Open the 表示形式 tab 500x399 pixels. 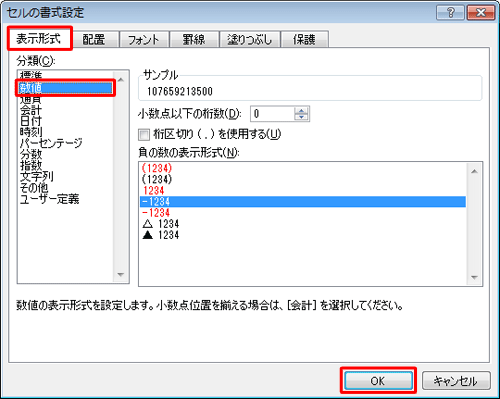pyautogui.click(x=39, y=39)
